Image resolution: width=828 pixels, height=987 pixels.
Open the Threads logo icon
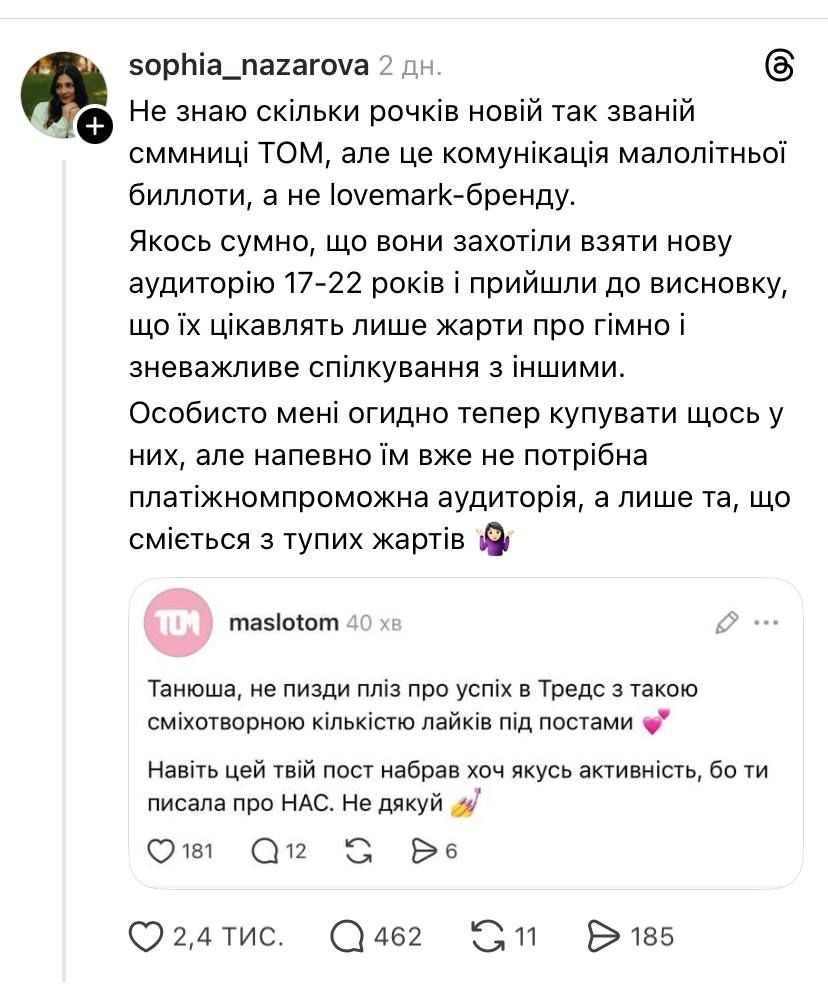[778, 67]
